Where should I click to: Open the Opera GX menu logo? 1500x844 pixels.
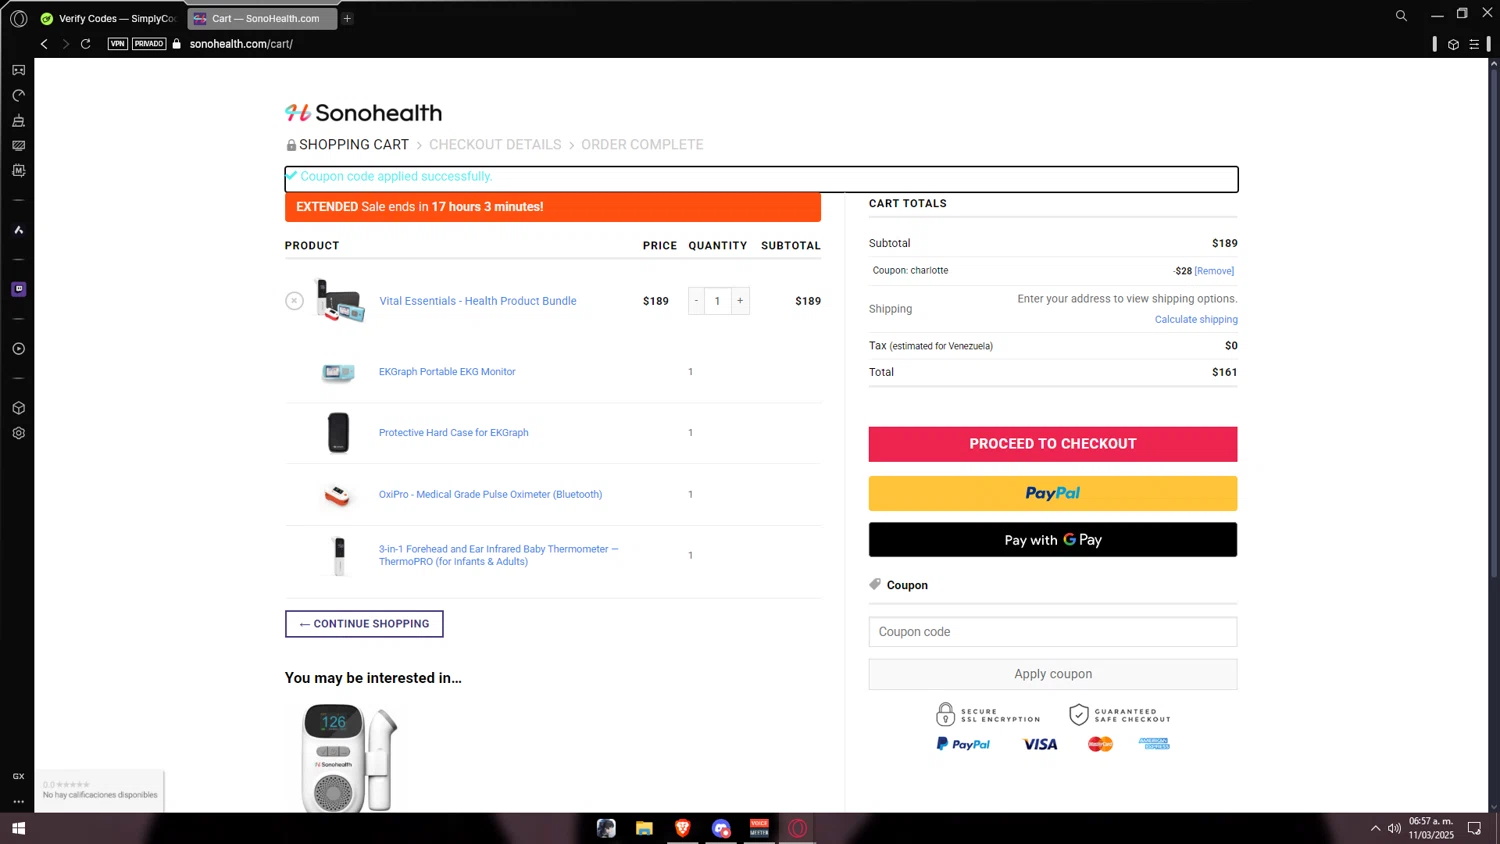click(x=18, y=18)
